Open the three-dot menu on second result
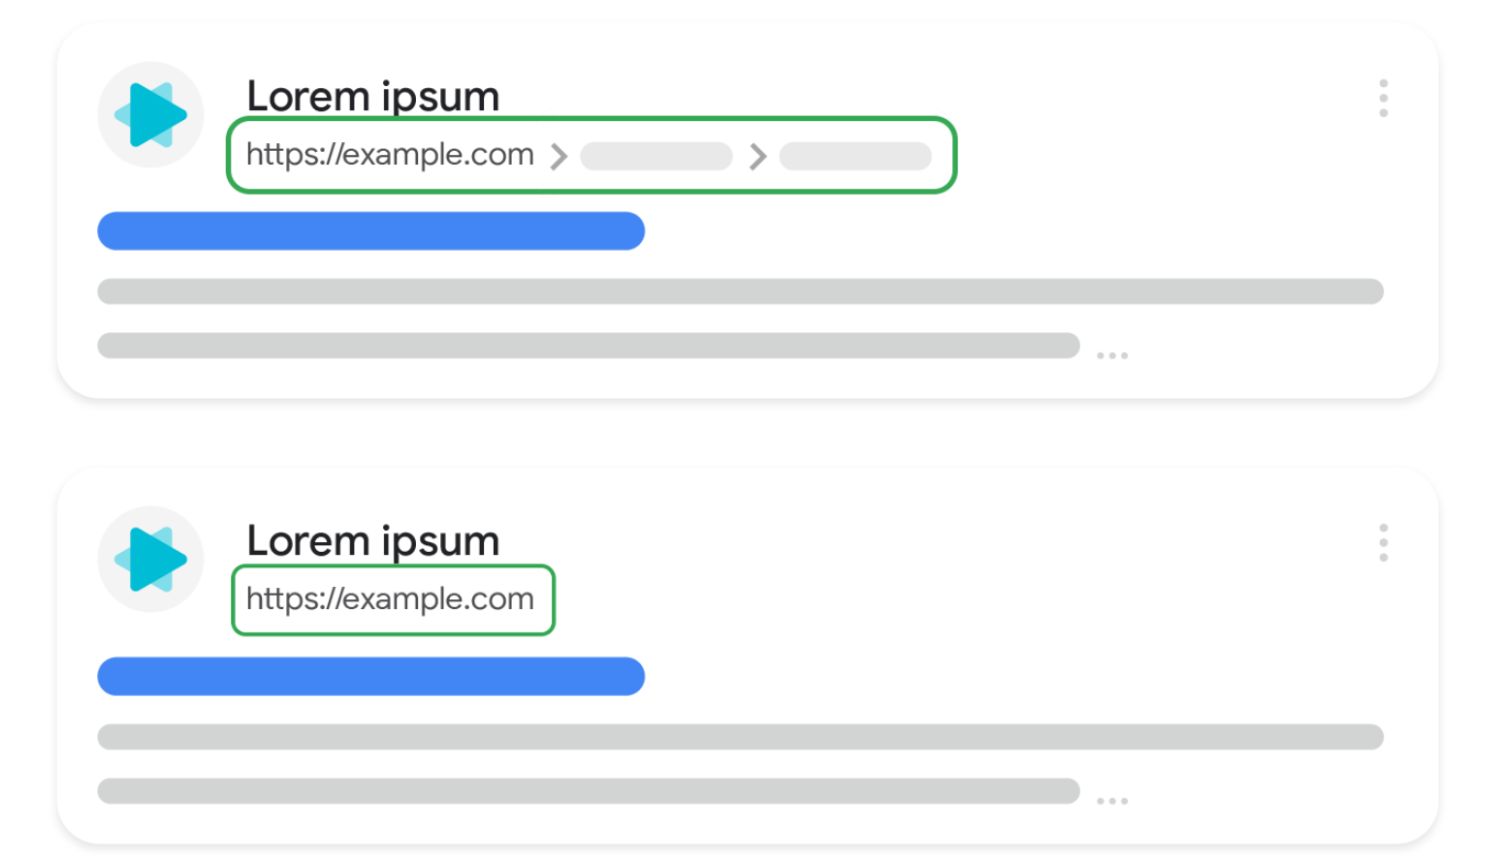Screen dimensions: 1500x859 click(1383, 543)
